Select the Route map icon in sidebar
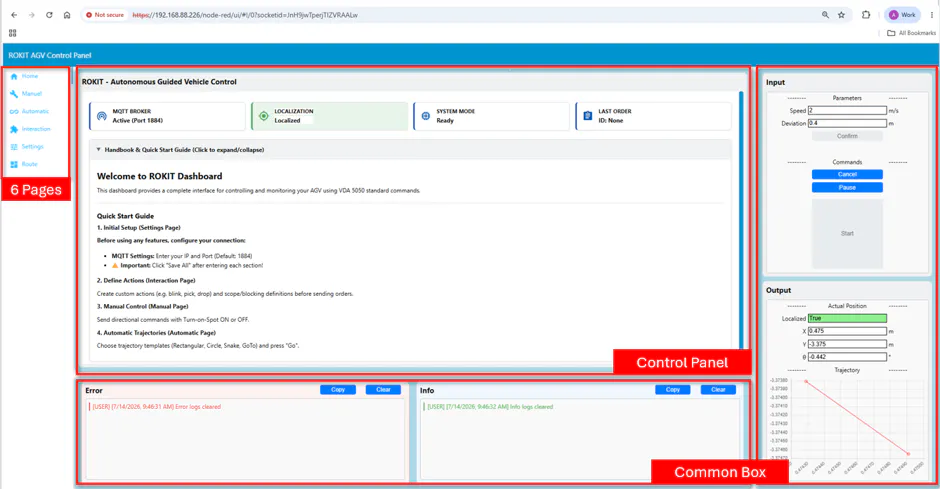This screenshot has width=940, height=489. 14,164
